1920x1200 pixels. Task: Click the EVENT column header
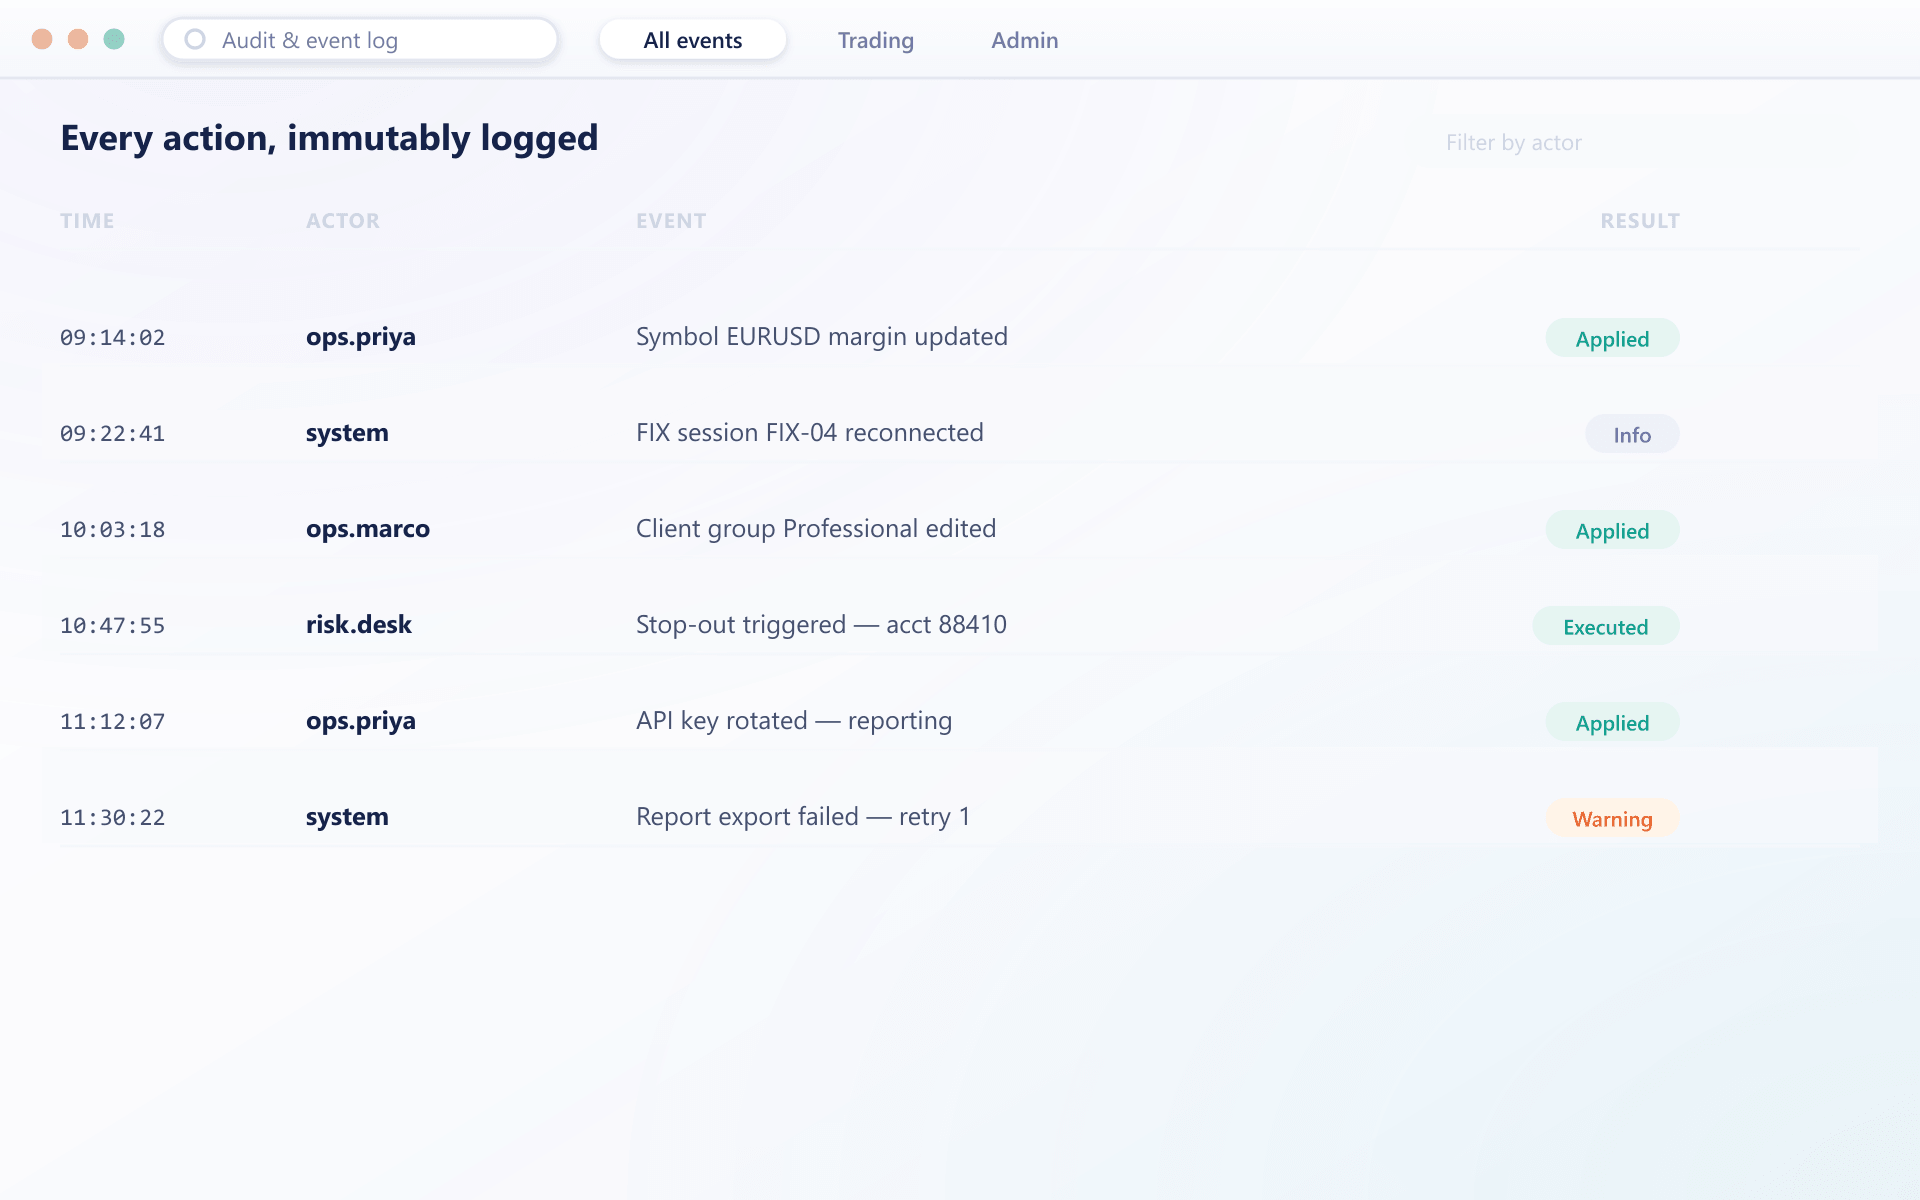[x=671, y=221]
